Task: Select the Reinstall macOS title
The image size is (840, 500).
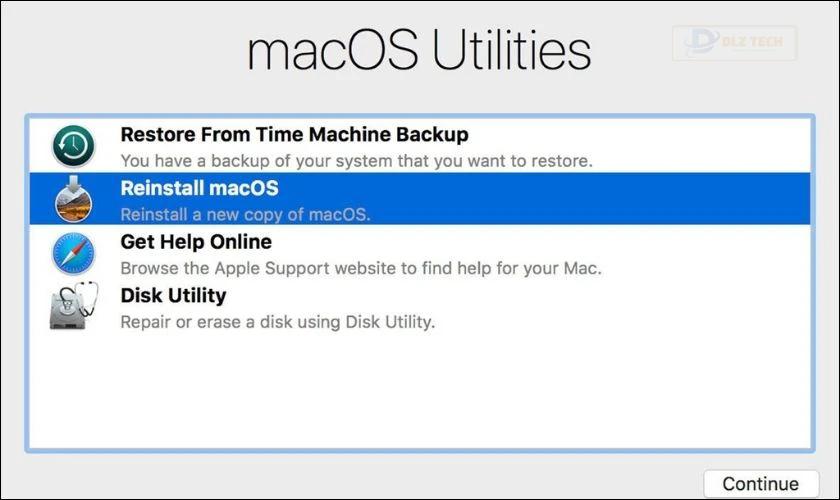Action: pos(199,188)
